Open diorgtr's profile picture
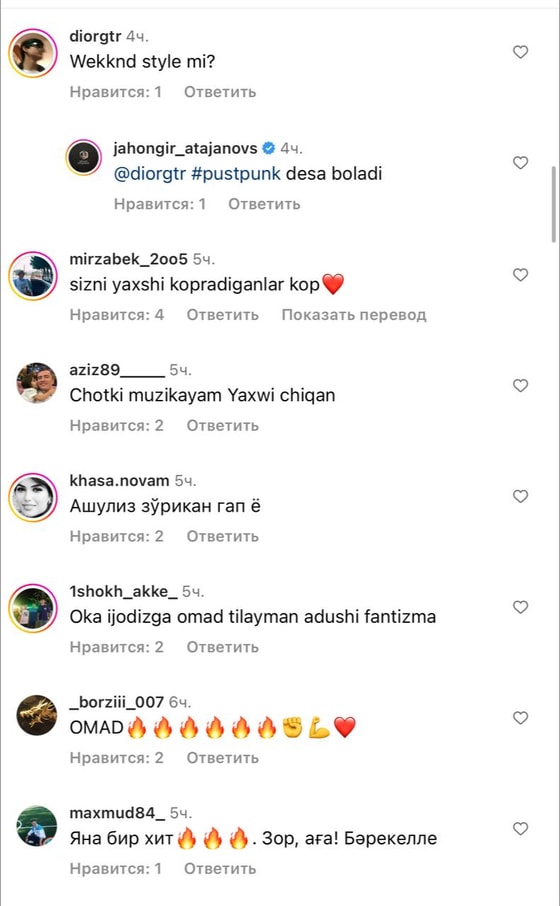Screen dimensions: 560x906 [x=33, y=53]
